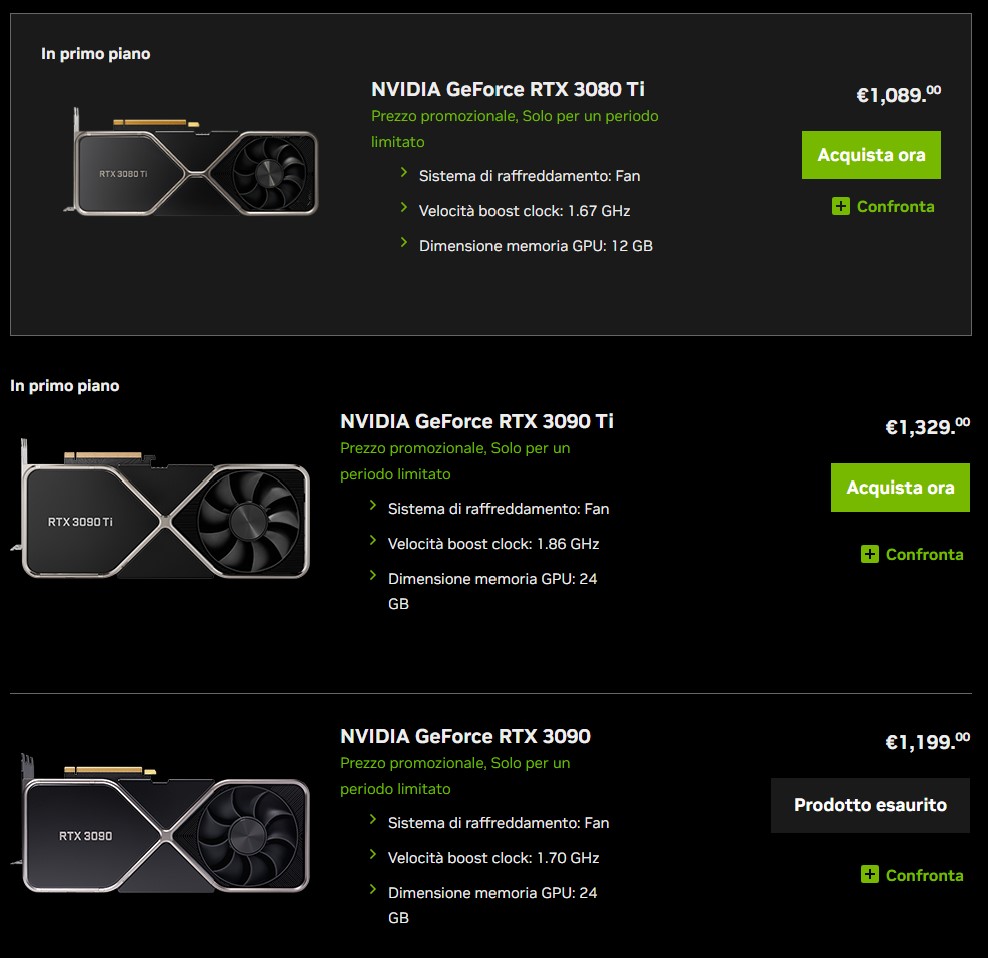The width and height of the screenshot is (988, 958).
Task: Select Confronta text for the RTX 3090 Ti
Action: 924,554
